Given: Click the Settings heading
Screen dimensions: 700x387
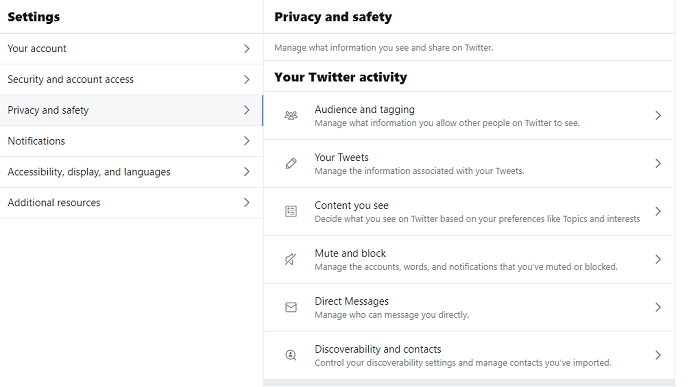Looking at the screenshot, I should tap(33, 17).
